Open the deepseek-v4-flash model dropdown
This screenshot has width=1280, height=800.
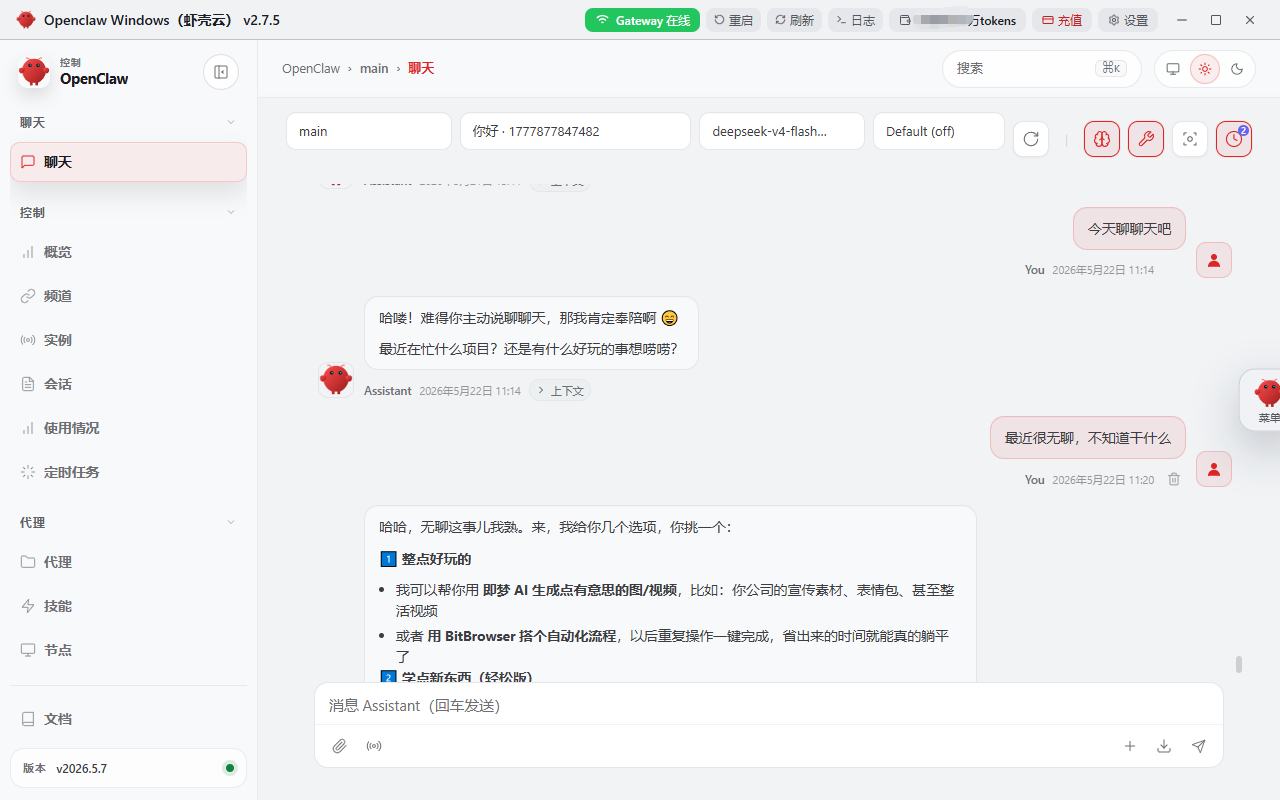point(782,131)
